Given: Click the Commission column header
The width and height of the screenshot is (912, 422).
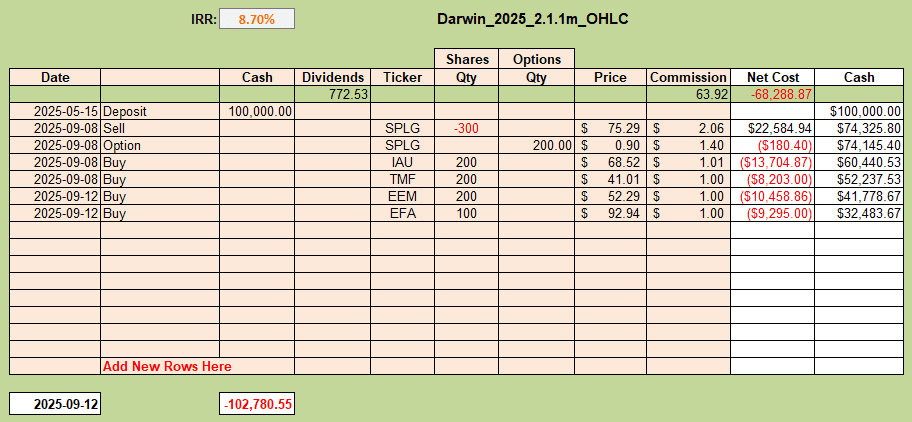Looking at the screenshot, I should [x=689, y=77].
